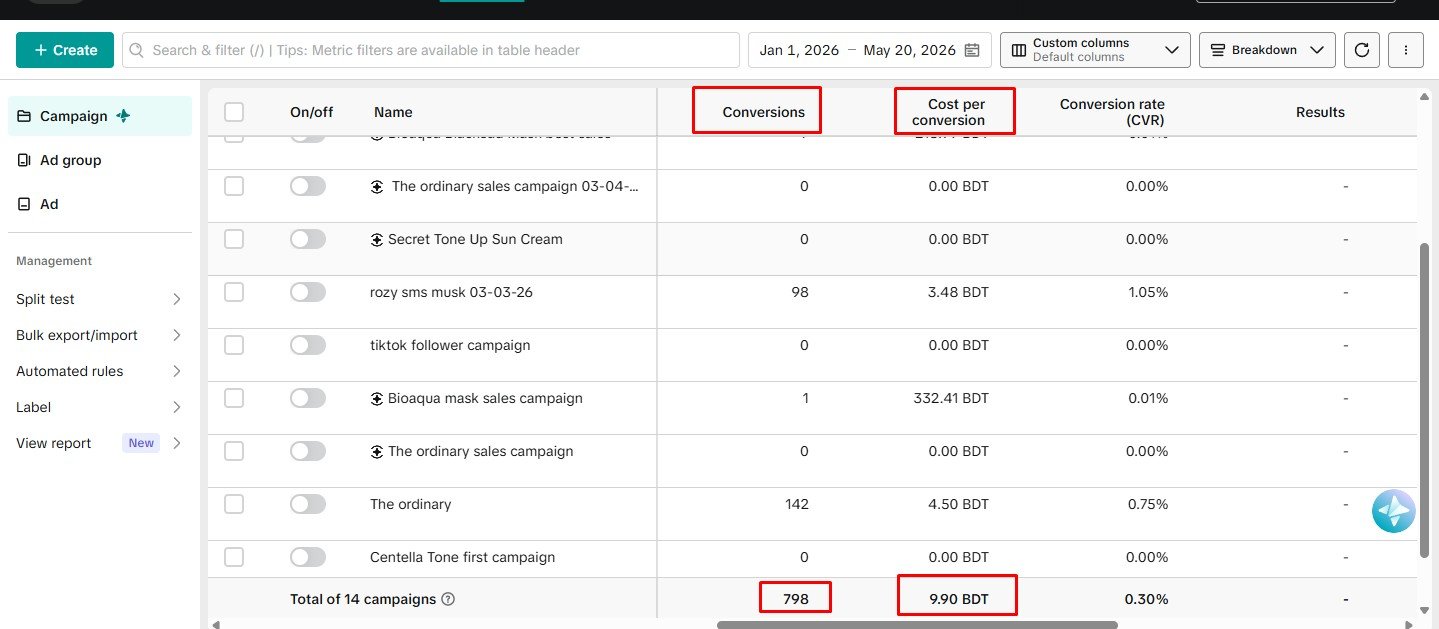Click the Cost per conversion column header
The width and height of the screenshot is (1439, 629).
pyautogui.click(x=949, y=112)
